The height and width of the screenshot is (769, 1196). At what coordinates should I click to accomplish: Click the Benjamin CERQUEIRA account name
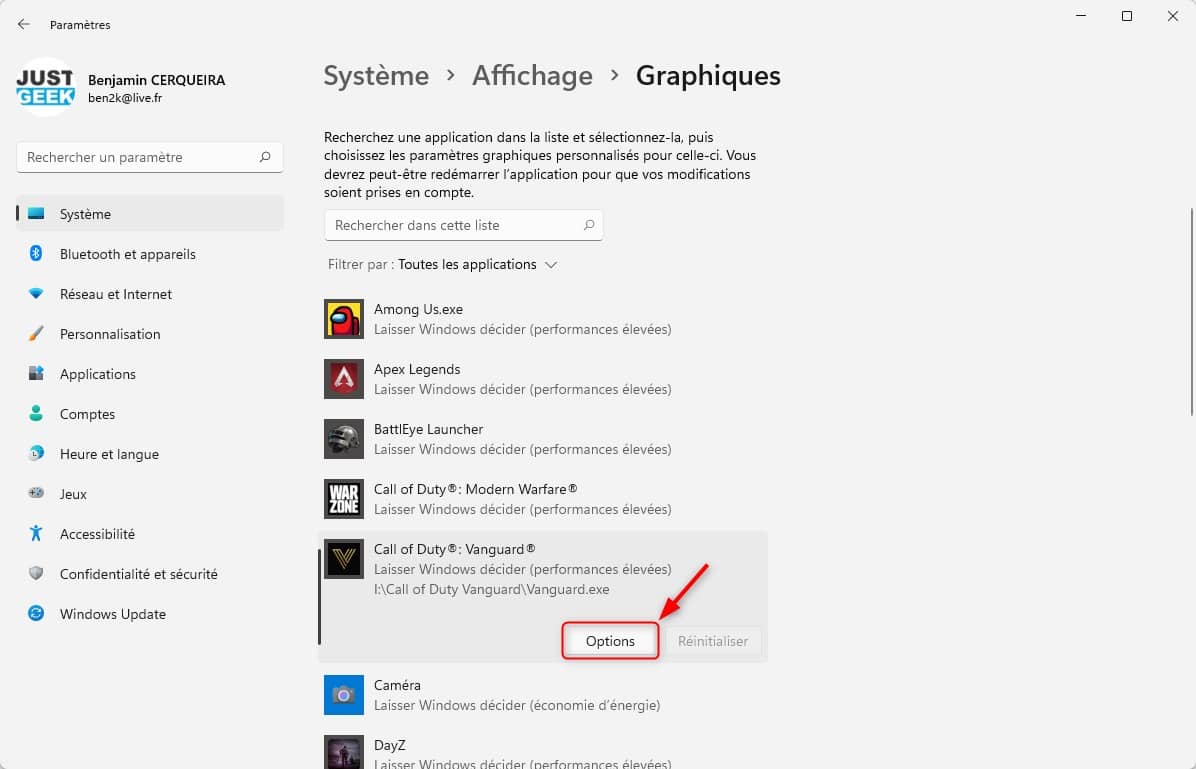(156, 80)
